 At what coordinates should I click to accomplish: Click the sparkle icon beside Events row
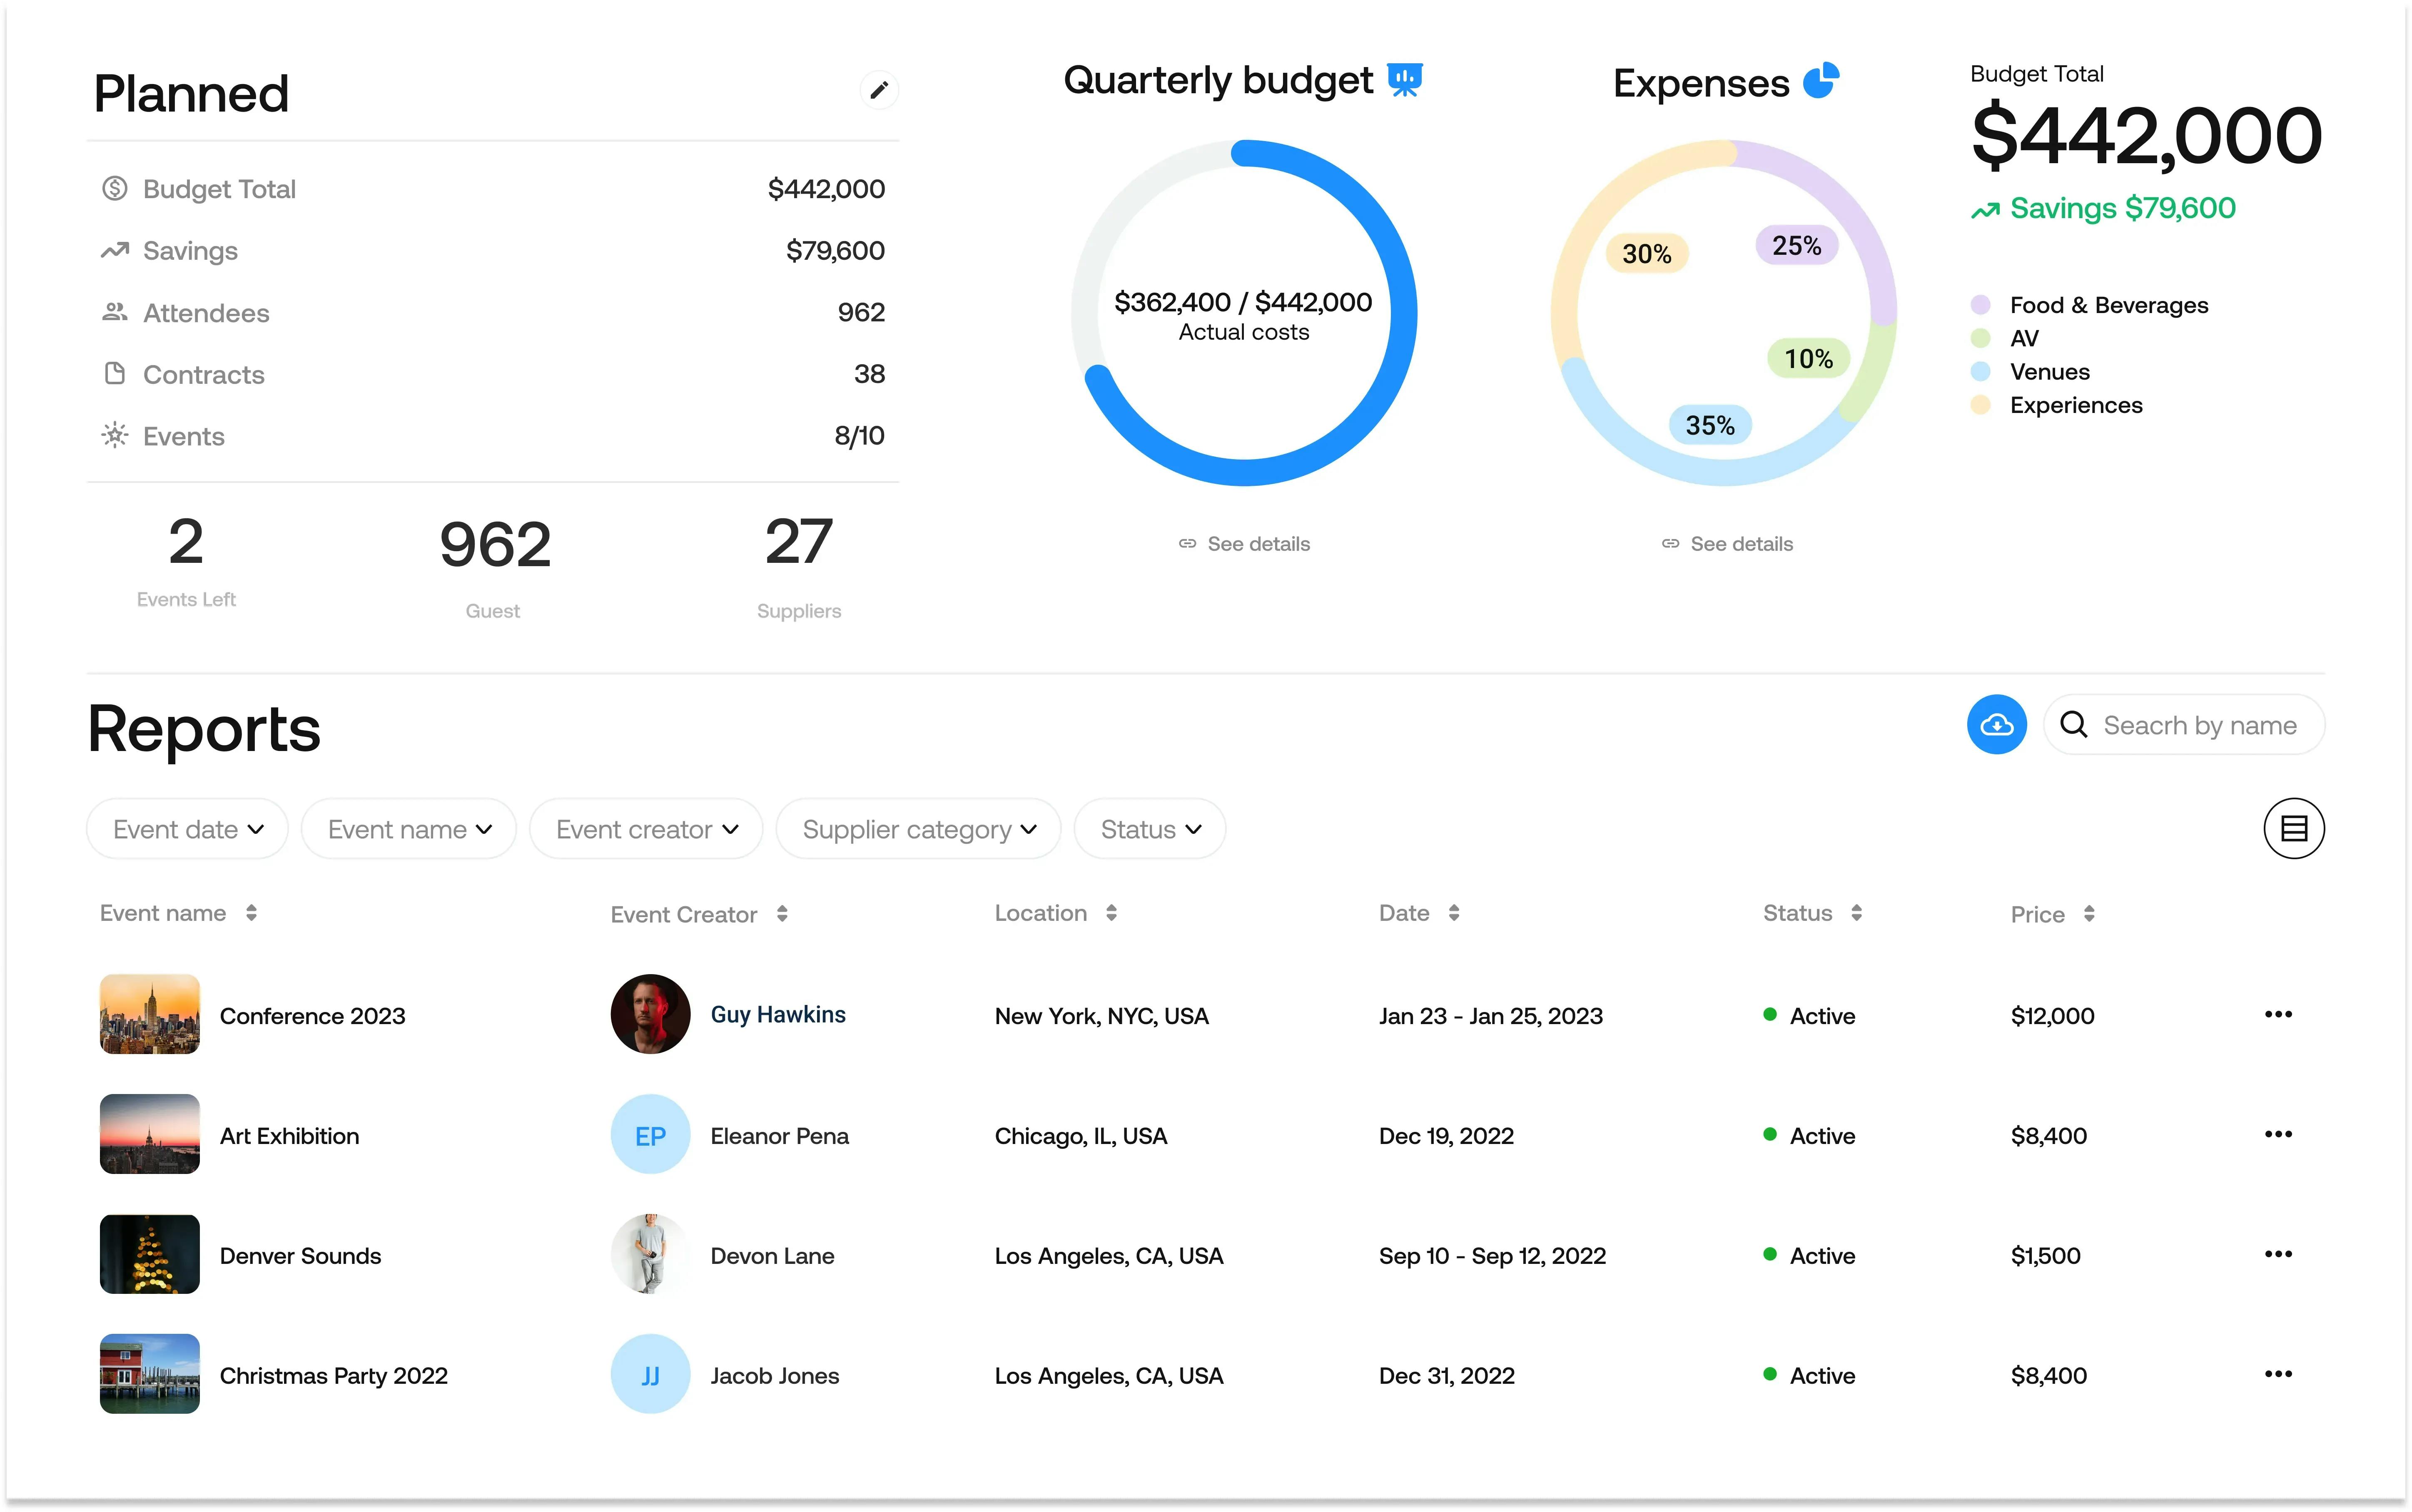tap(115, 435)
